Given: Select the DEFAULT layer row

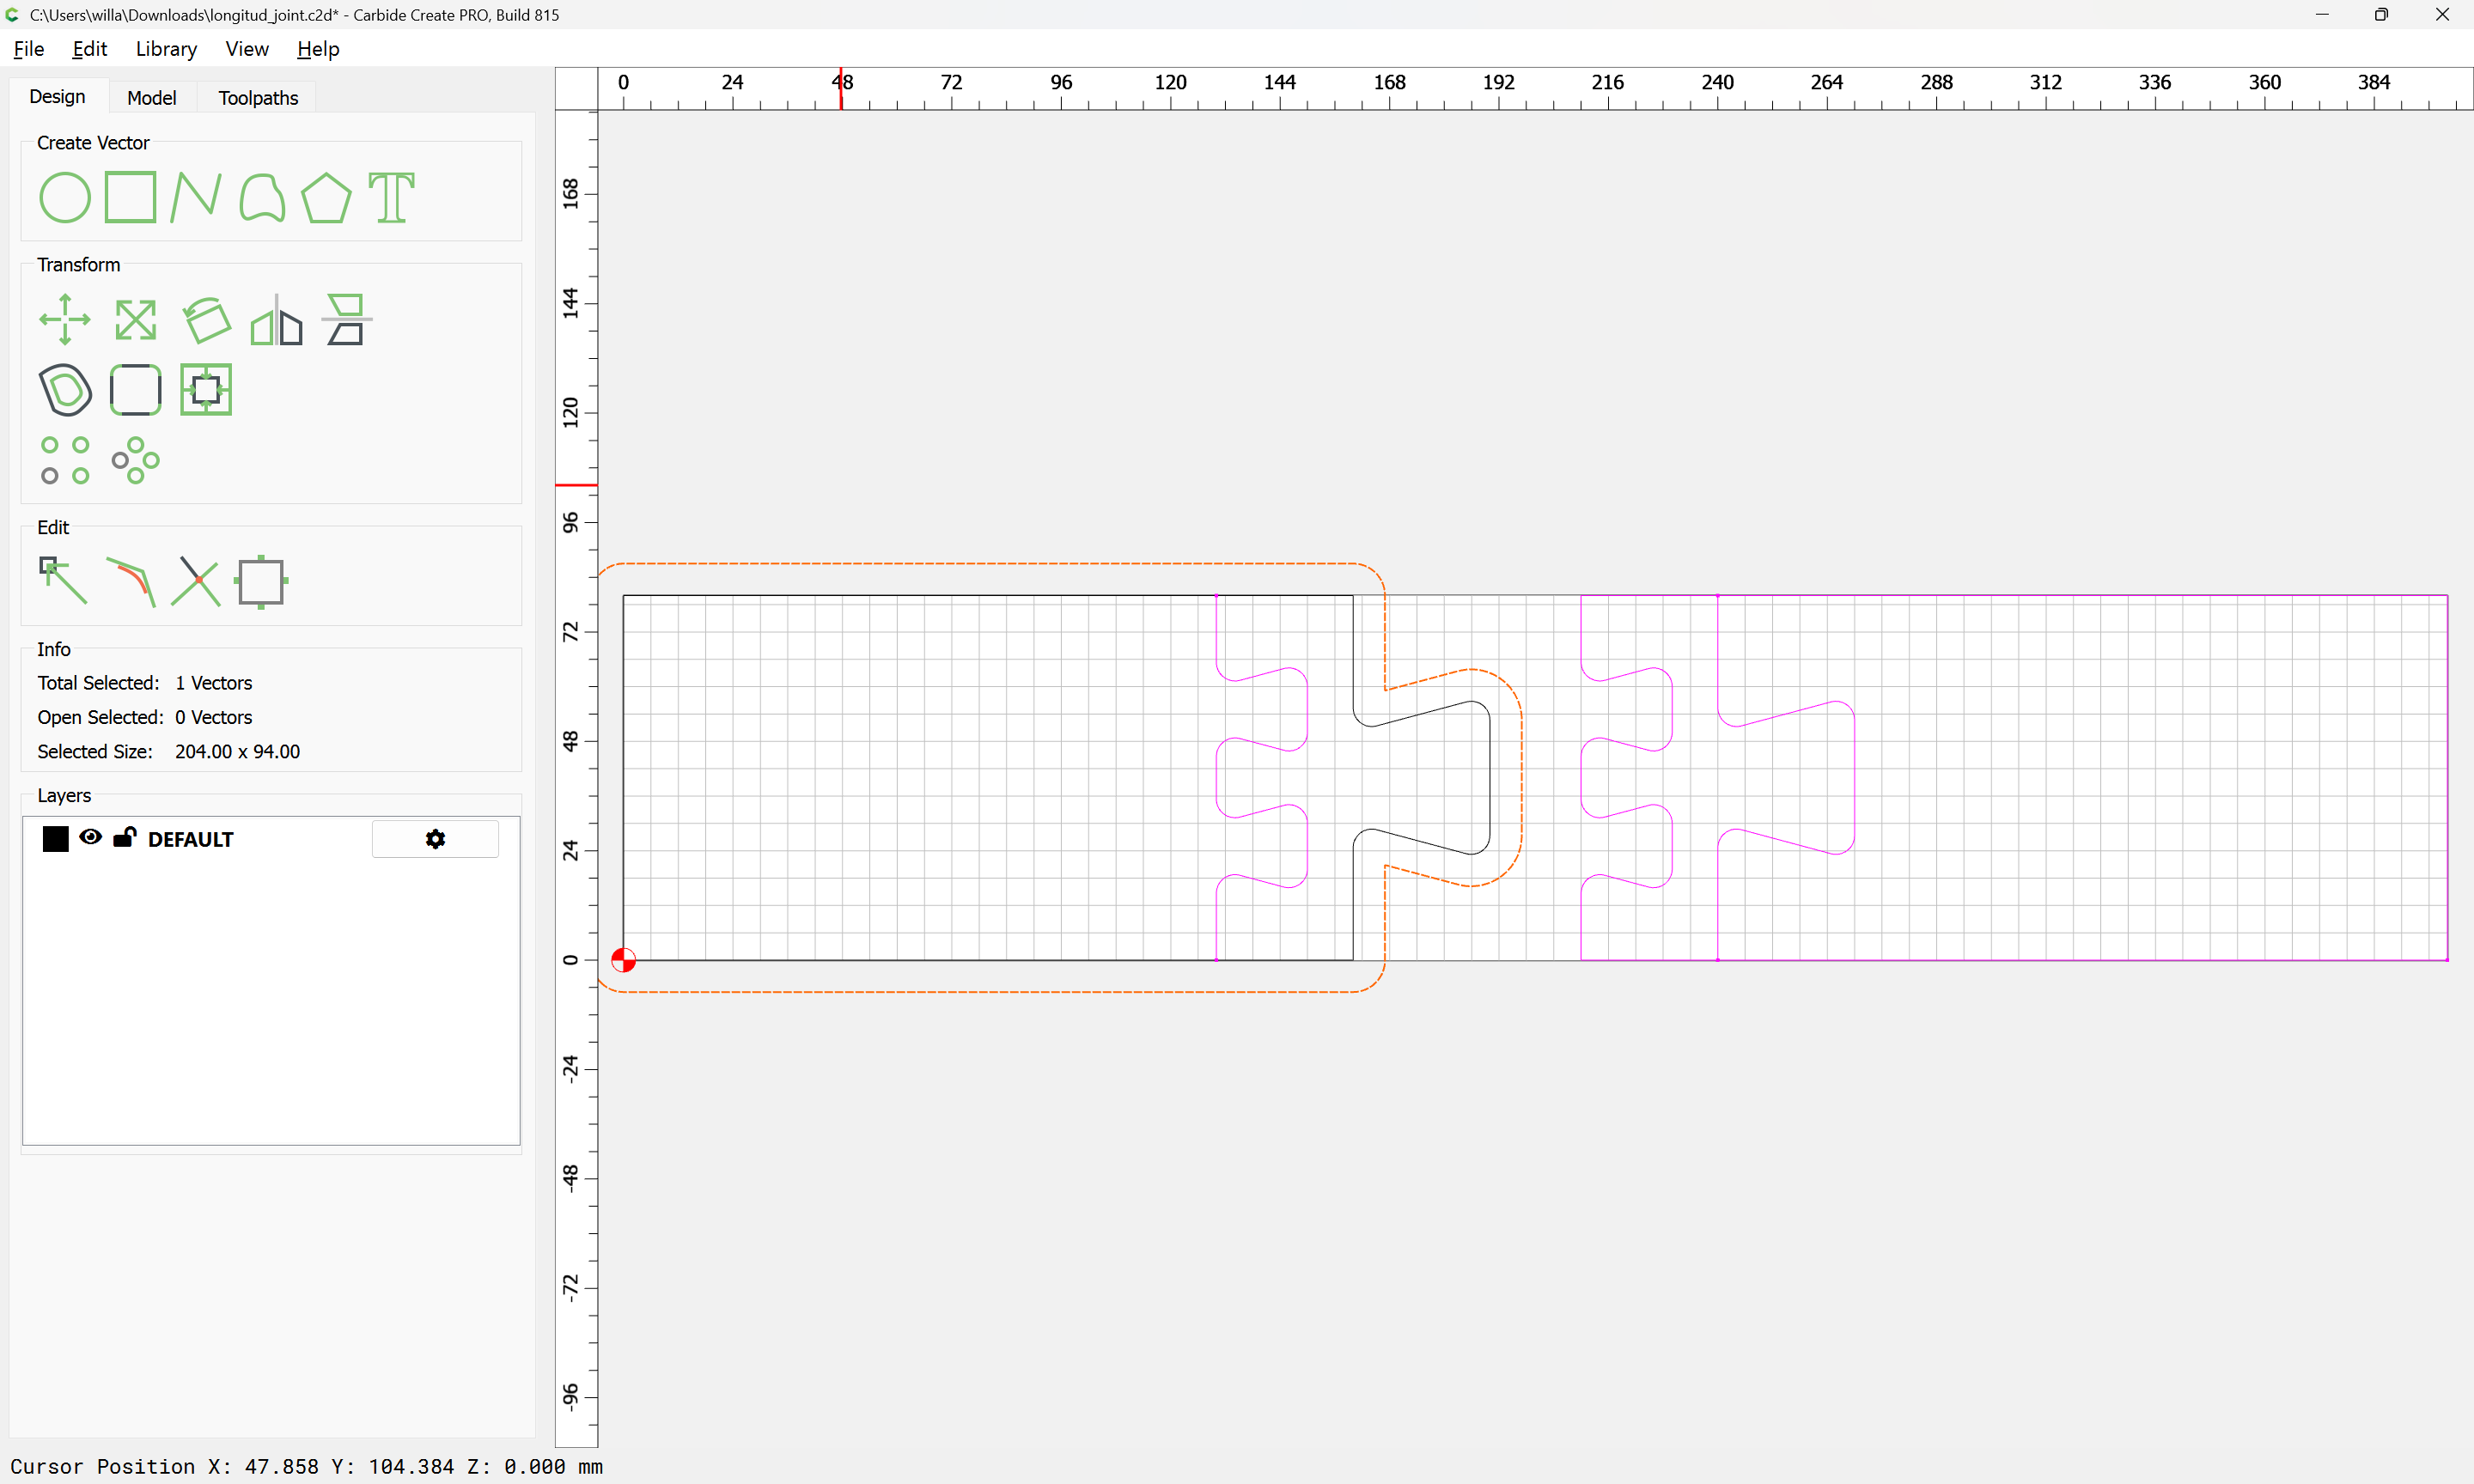Looking at the screenshot, I should (x=271, y=839).
